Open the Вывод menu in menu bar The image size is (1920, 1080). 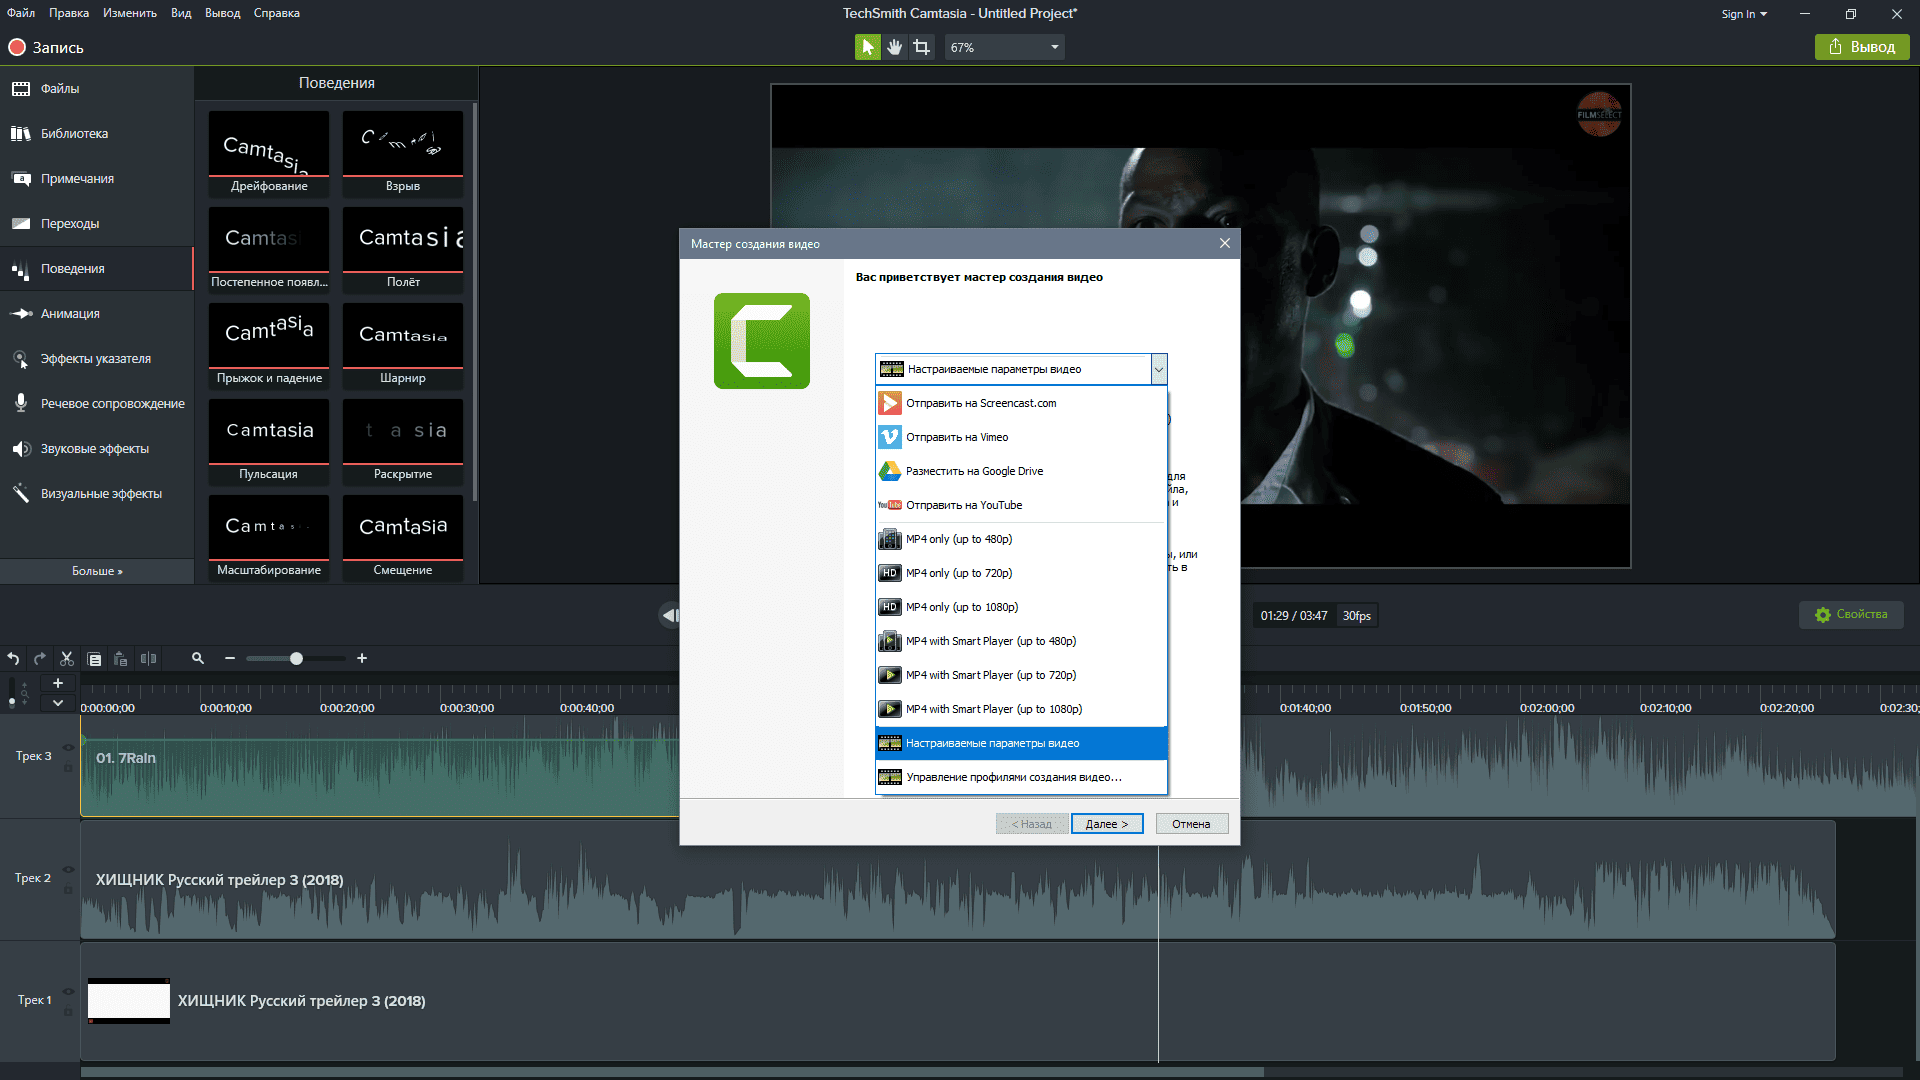point(223,13)
